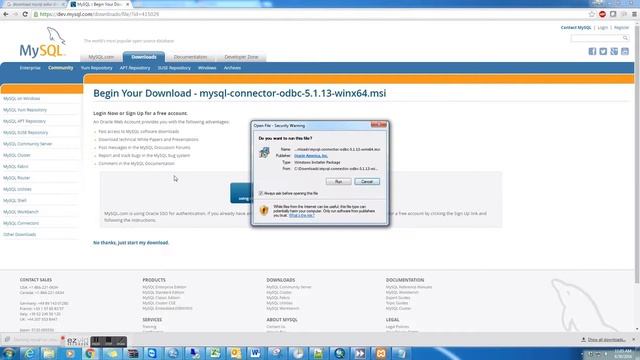Switch to the first browser tab

point(35,4)
